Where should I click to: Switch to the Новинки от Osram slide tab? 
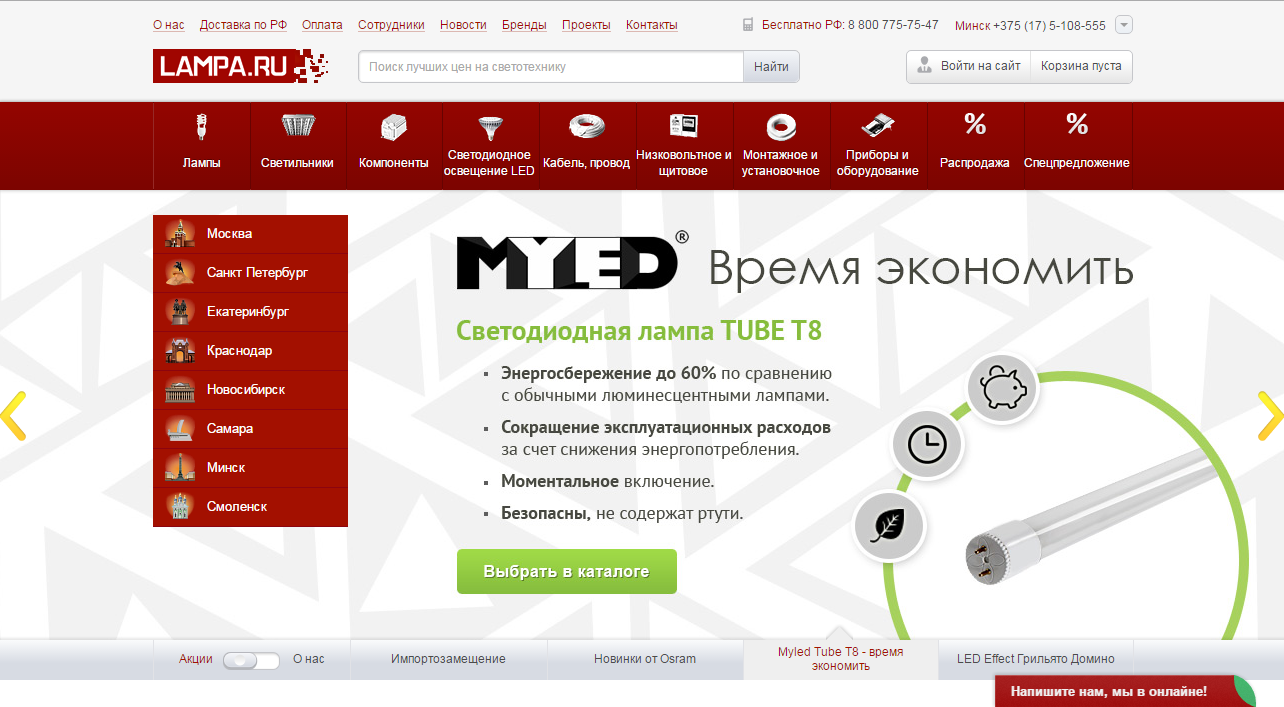[x=645, y=659]
